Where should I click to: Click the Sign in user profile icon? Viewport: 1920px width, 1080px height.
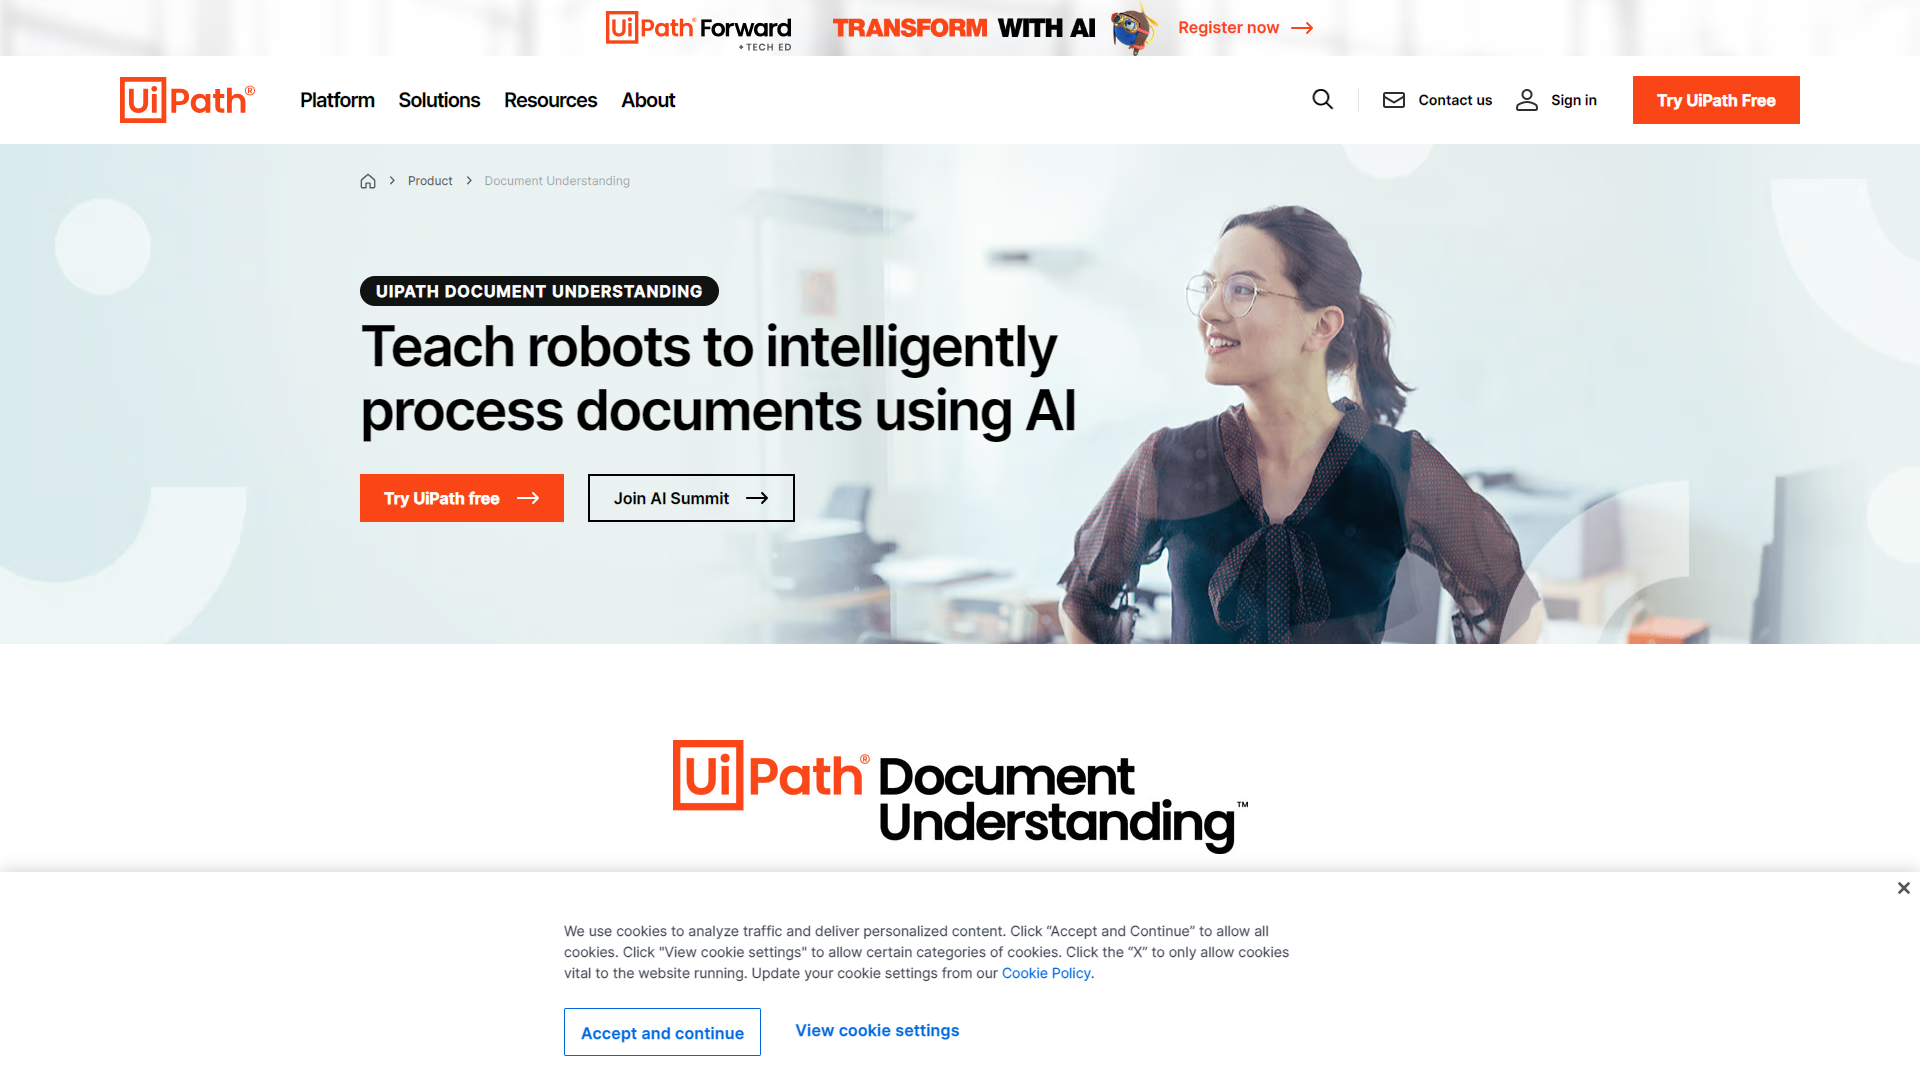[x=1526, y=99]
